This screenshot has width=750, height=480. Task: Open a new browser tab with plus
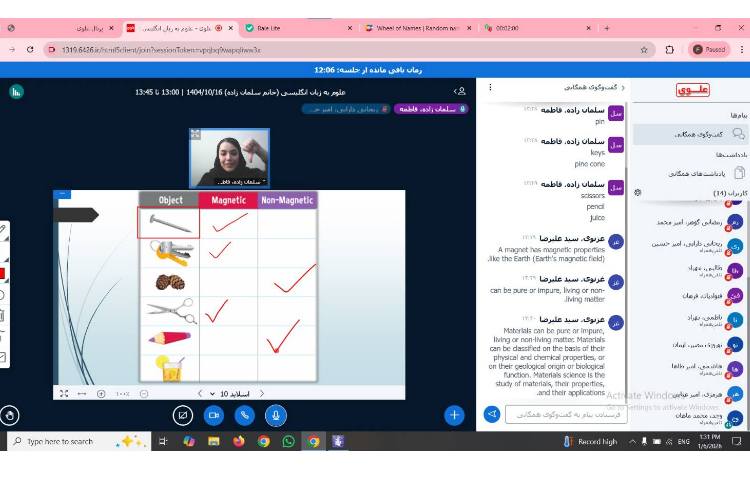[x=607, y=28]
